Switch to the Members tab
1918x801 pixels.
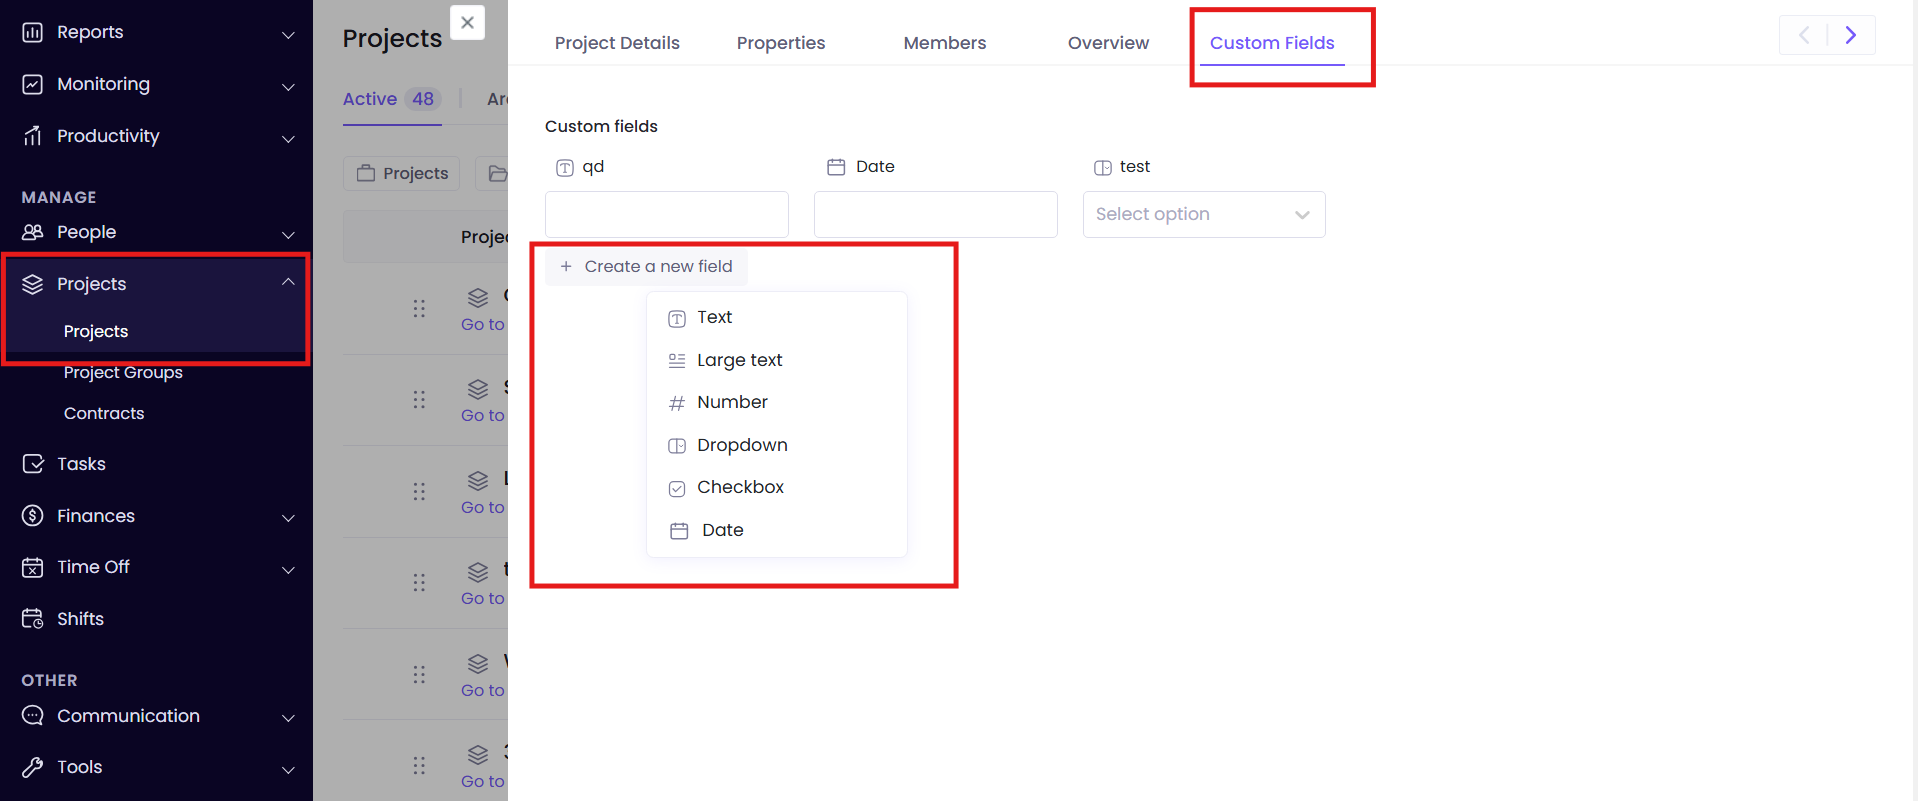(x=944, y=43)
